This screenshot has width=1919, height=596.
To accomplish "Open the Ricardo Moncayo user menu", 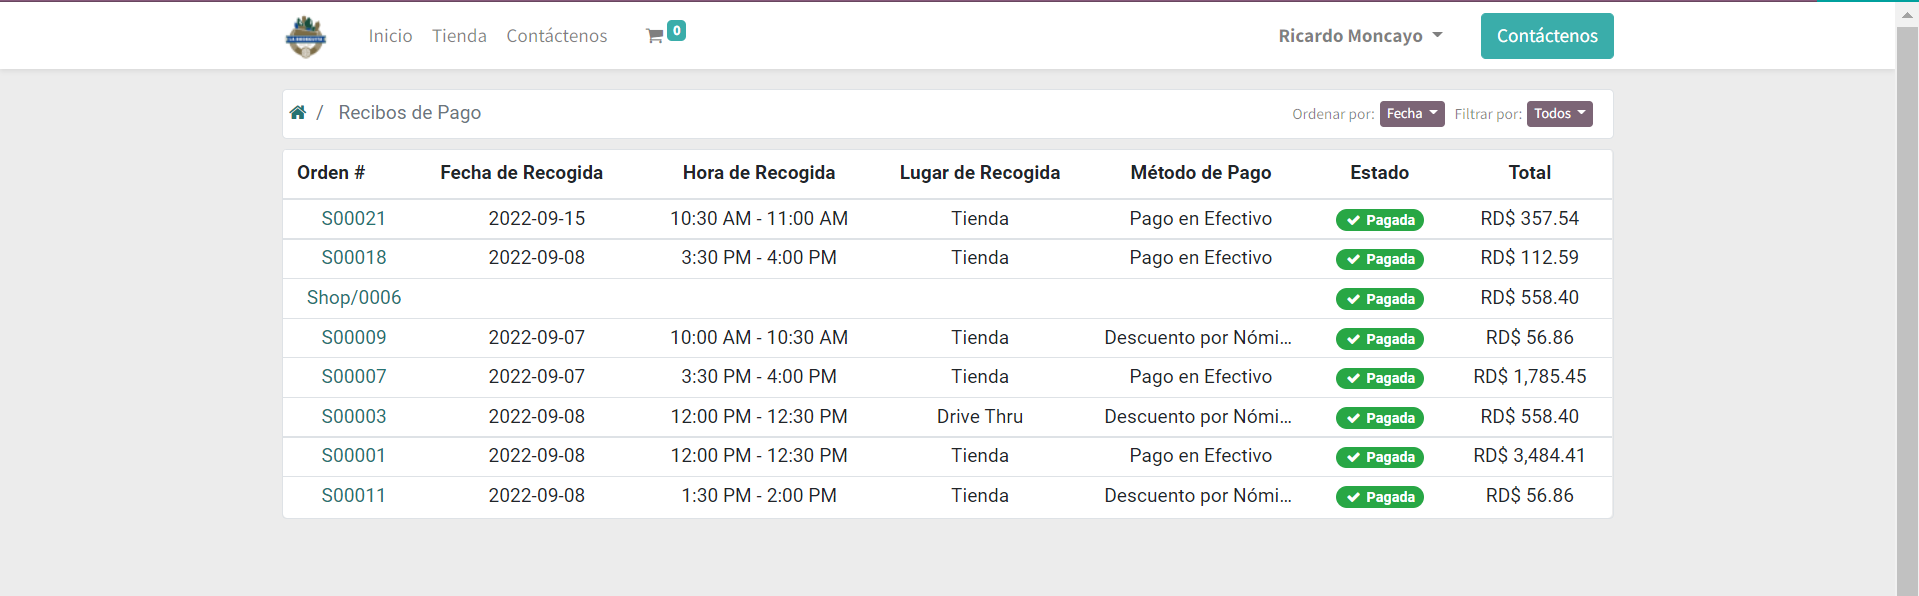I will [x=1360, y=36].
